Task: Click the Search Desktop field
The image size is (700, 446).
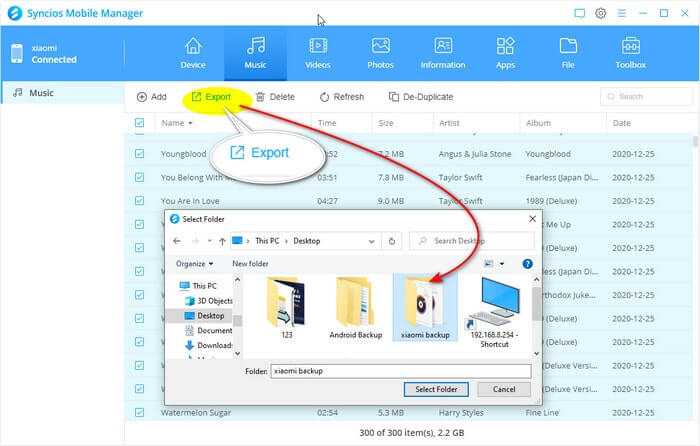Action: [x=472, y=241]
